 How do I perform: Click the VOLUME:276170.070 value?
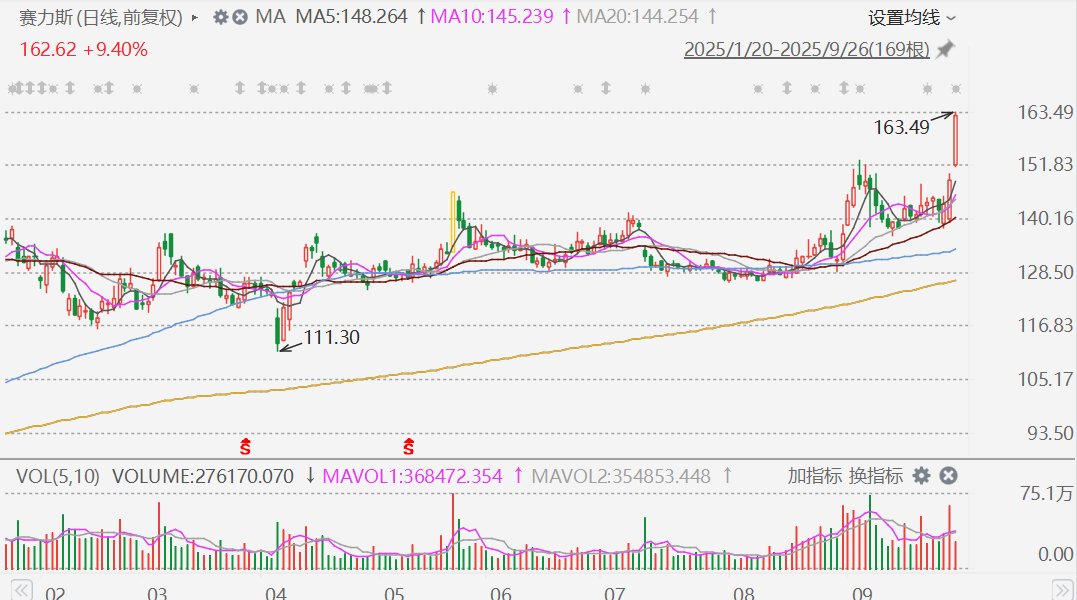pos(203,476)
